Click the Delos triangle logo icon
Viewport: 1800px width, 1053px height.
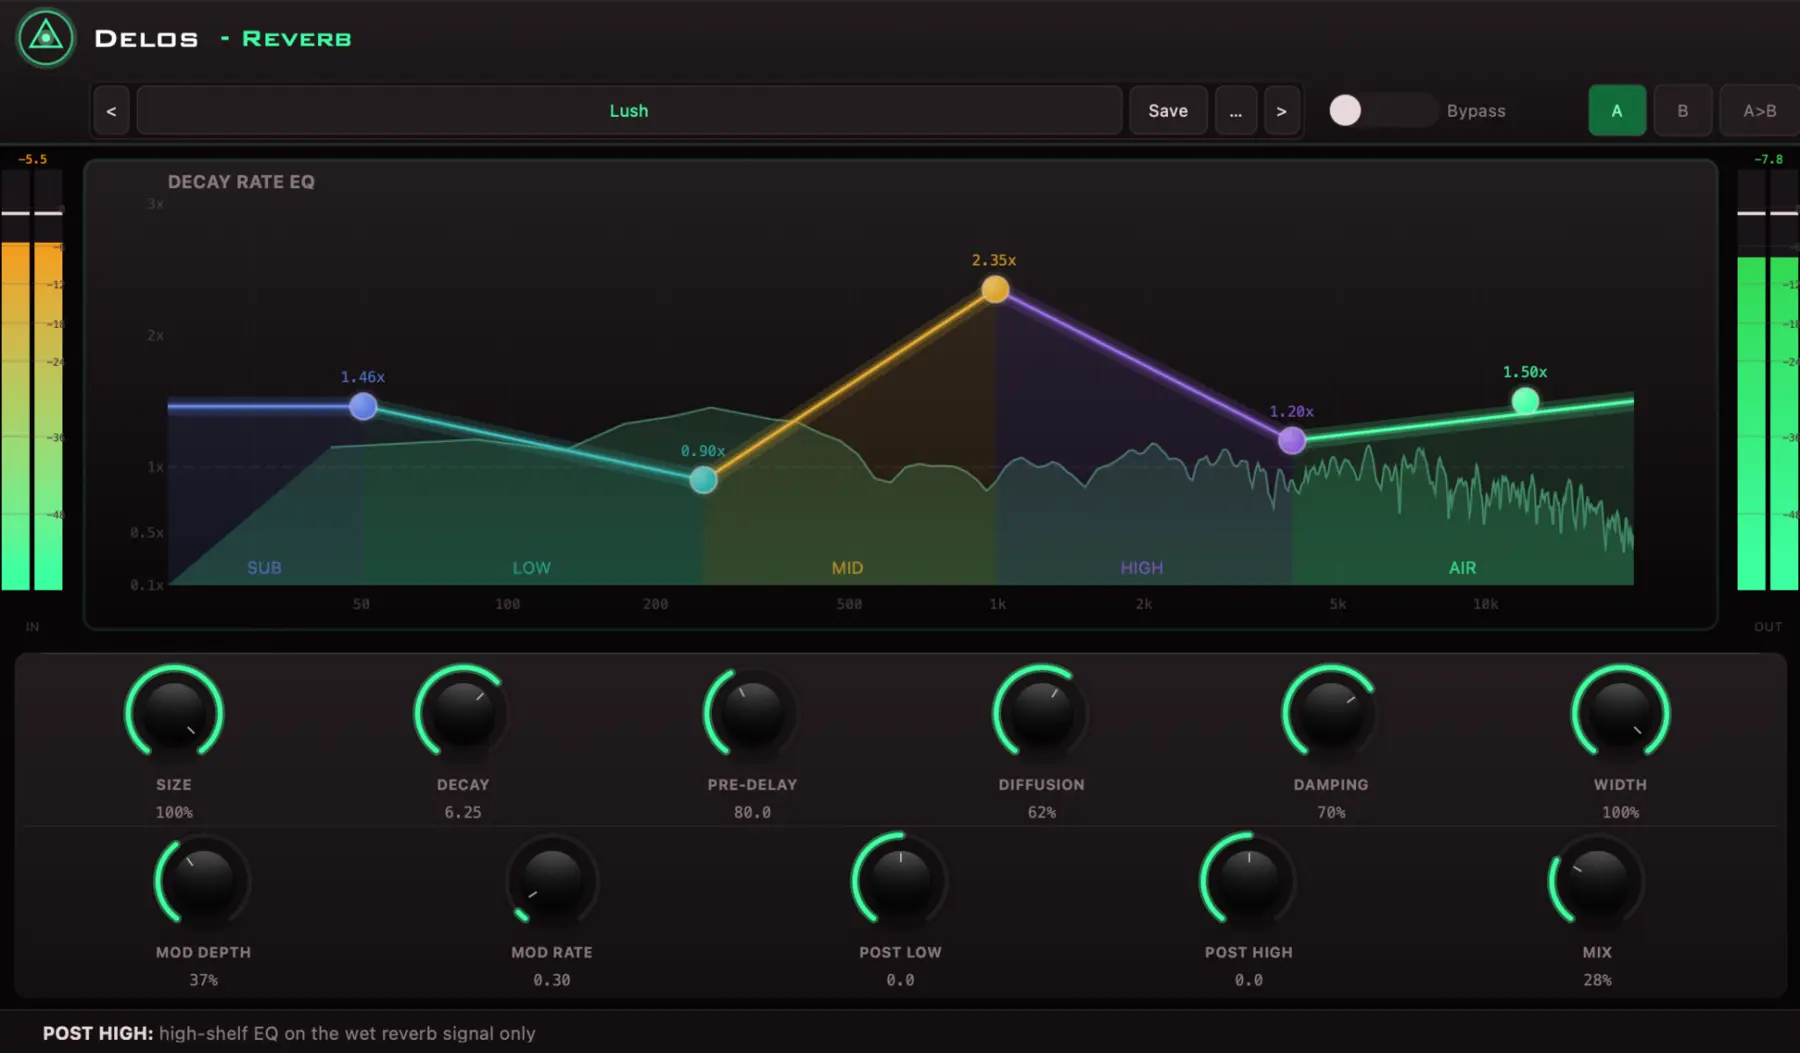click(x=46, y=38)
